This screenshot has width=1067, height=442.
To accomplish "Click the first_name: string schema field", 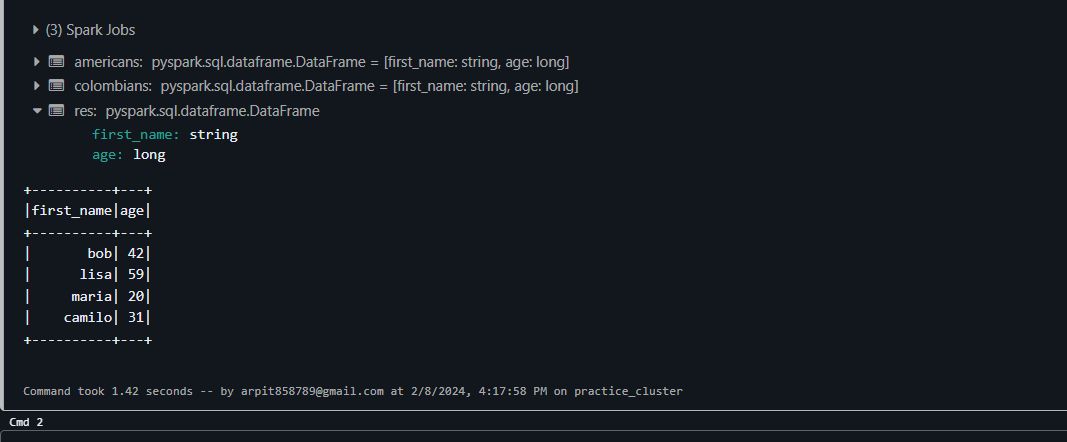I will point(165,135).
